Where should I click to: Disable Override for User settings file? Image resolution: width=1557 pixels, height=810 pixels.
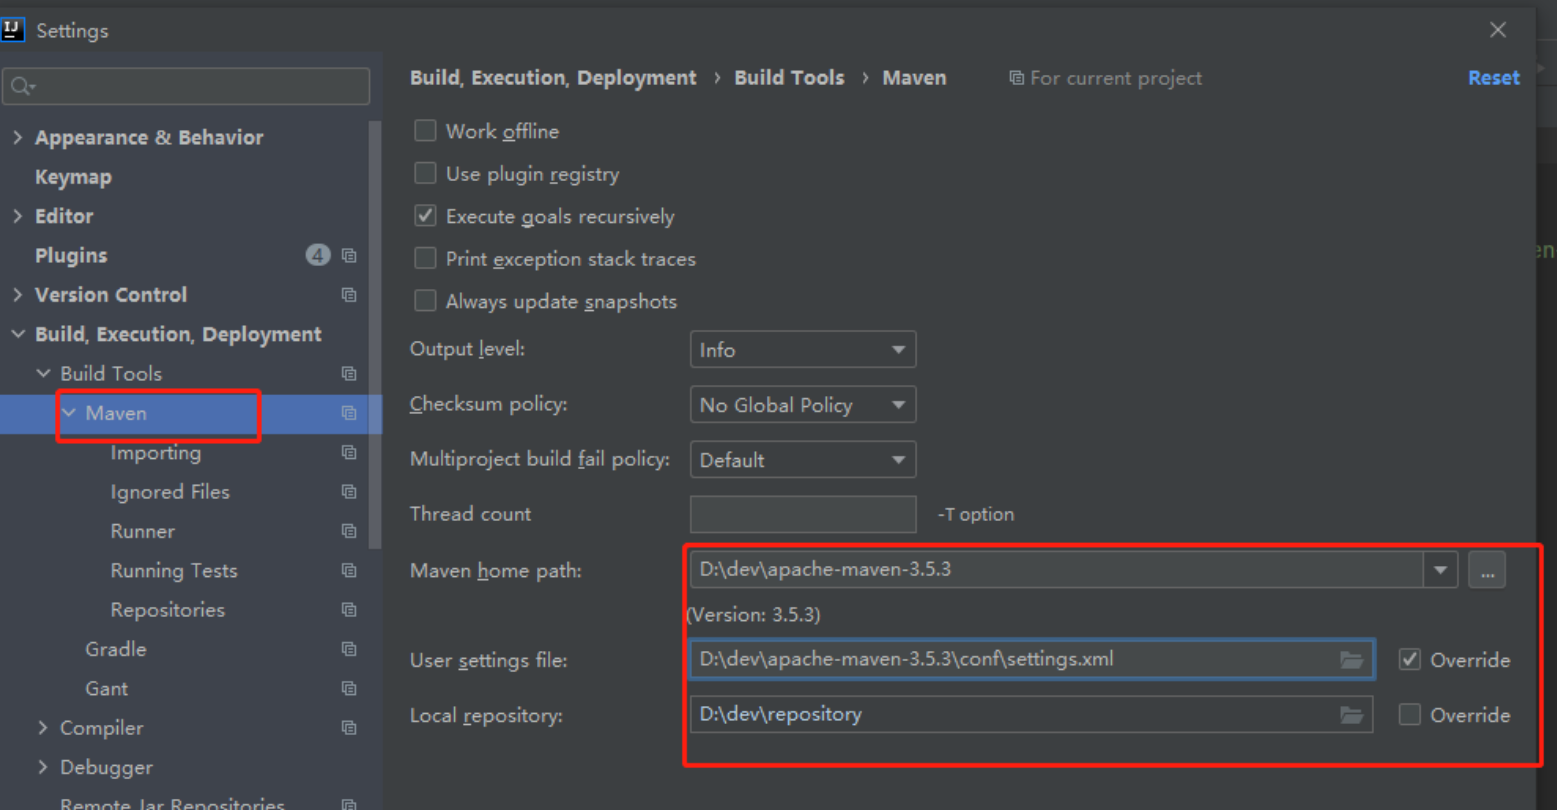(1410, 659)
